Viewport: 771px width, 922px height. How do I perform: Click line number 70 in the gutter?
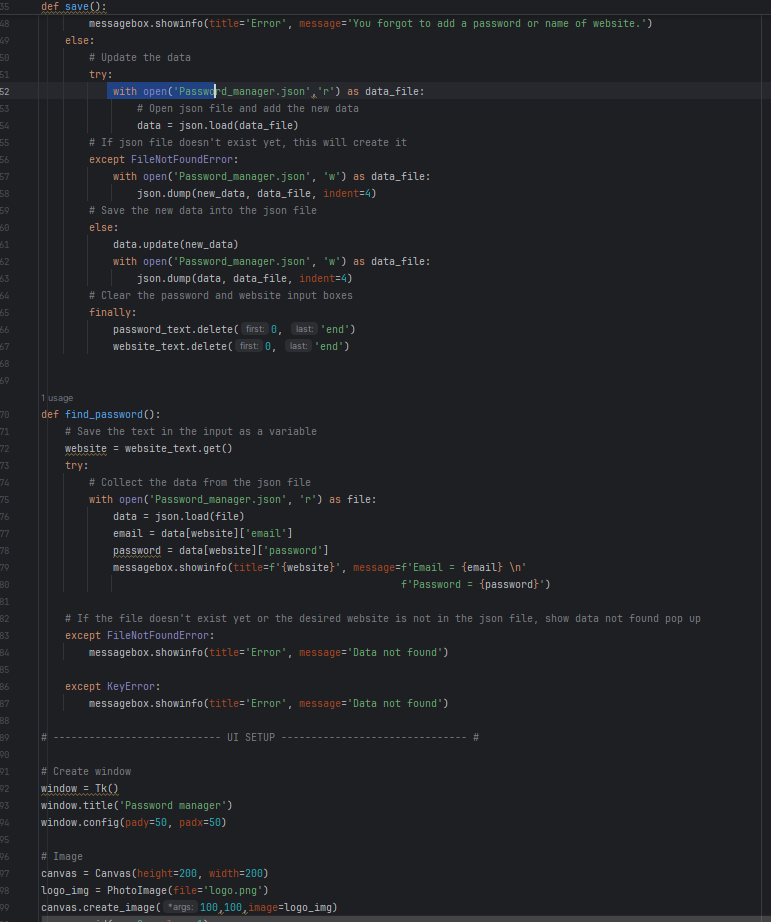coord(6,414)
